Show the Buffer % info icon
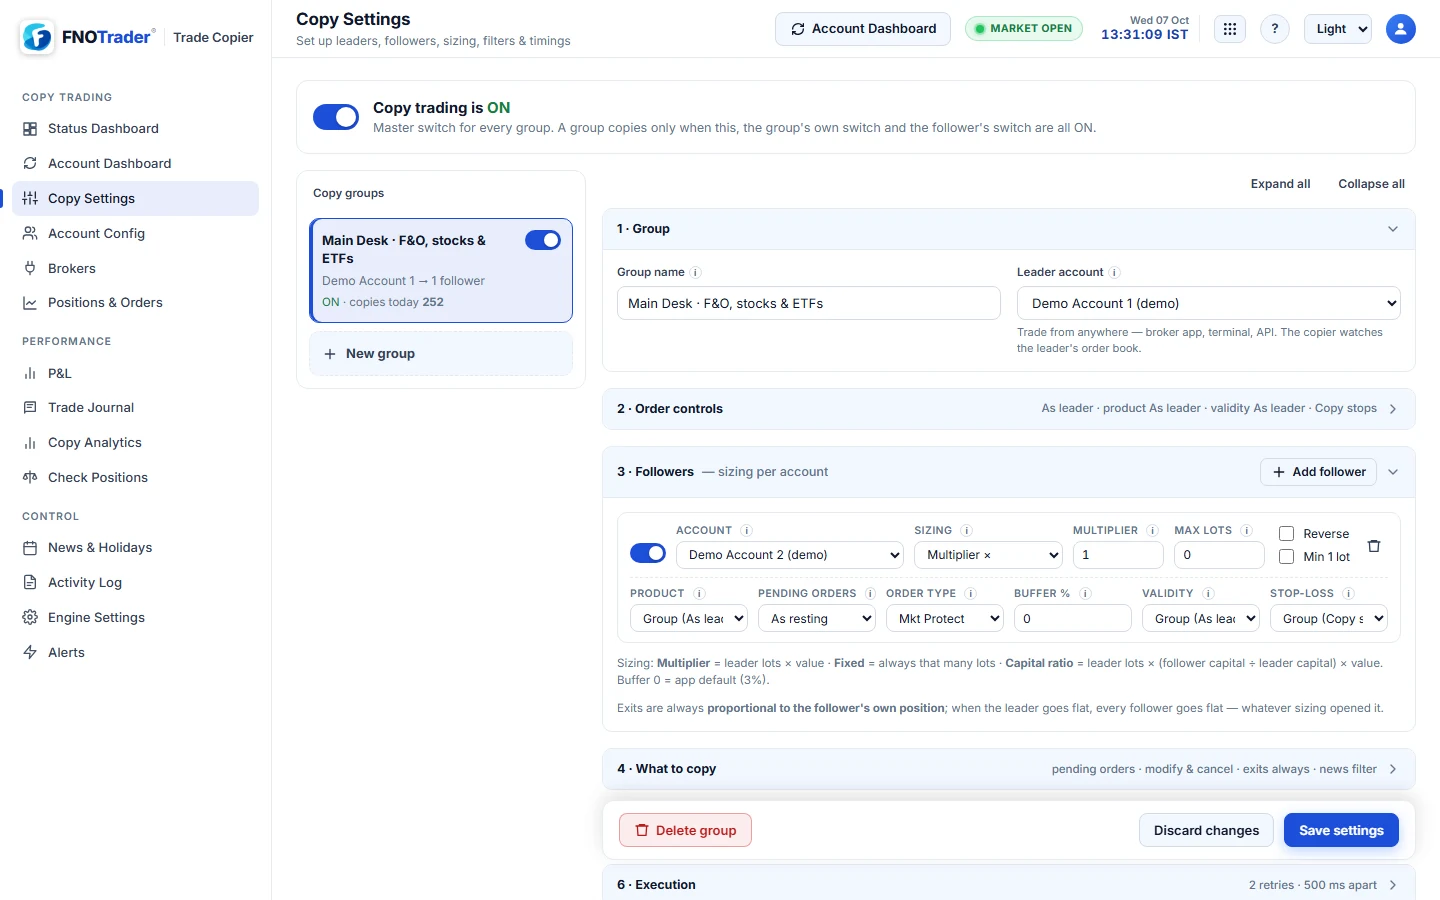 pos(1085,593)
